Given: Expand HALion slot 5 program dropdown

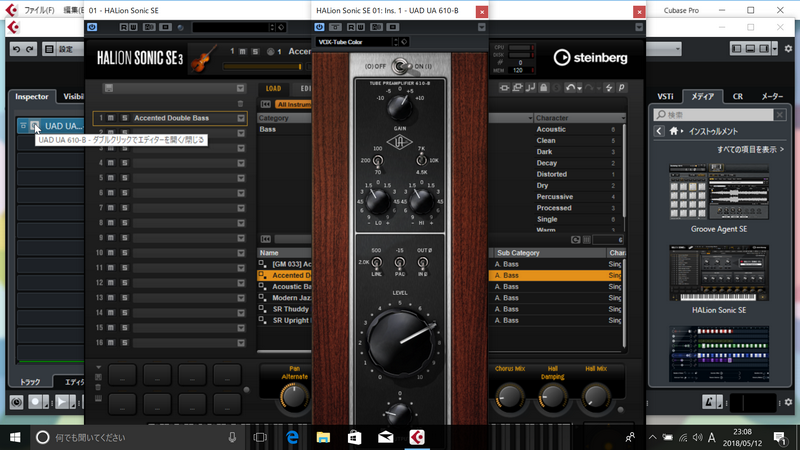Looking at the screenshot, I should pos(241,178).
